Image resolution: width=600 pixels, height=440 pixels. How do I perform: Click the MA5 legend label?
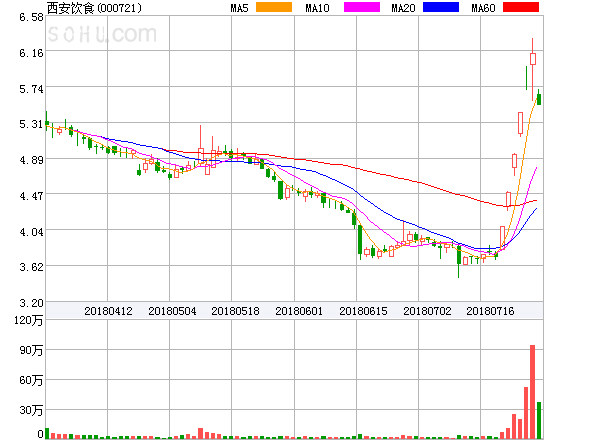[240, 8]
